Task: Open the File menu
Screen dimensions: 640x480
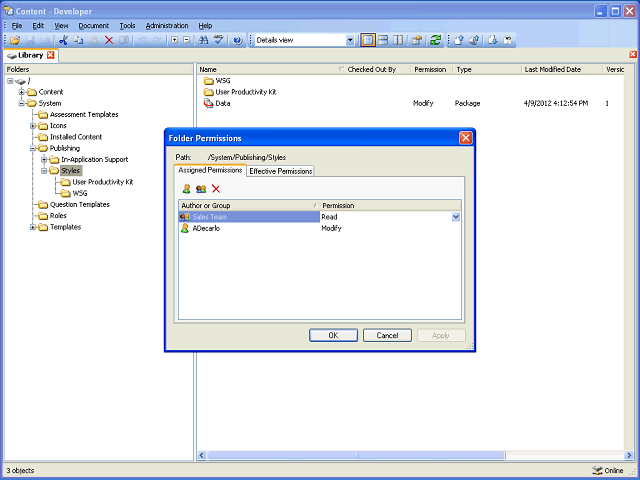Action: tap(17, 26)
